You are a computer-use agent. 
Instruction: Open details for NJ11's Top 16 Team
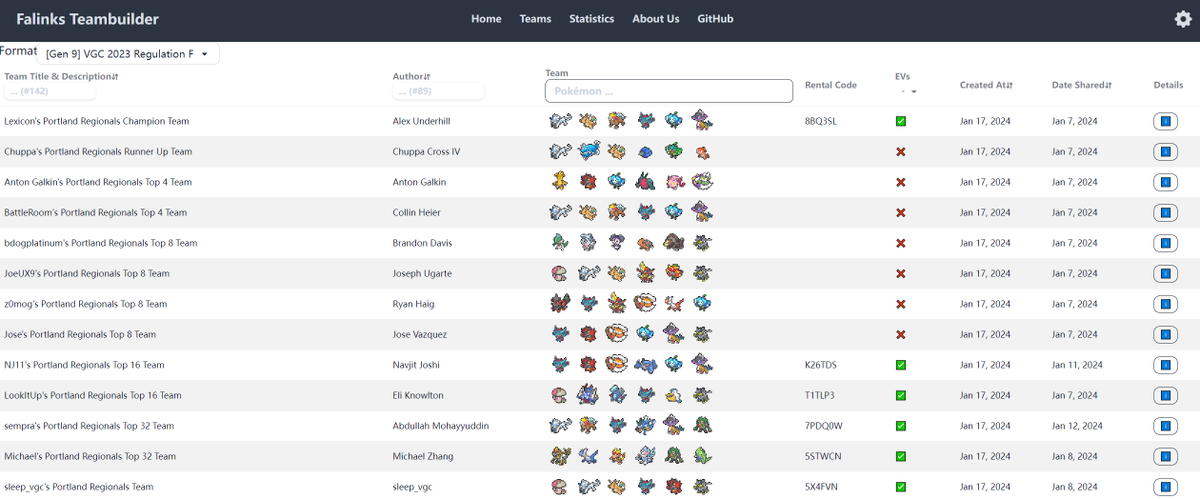coord(1164,365)
